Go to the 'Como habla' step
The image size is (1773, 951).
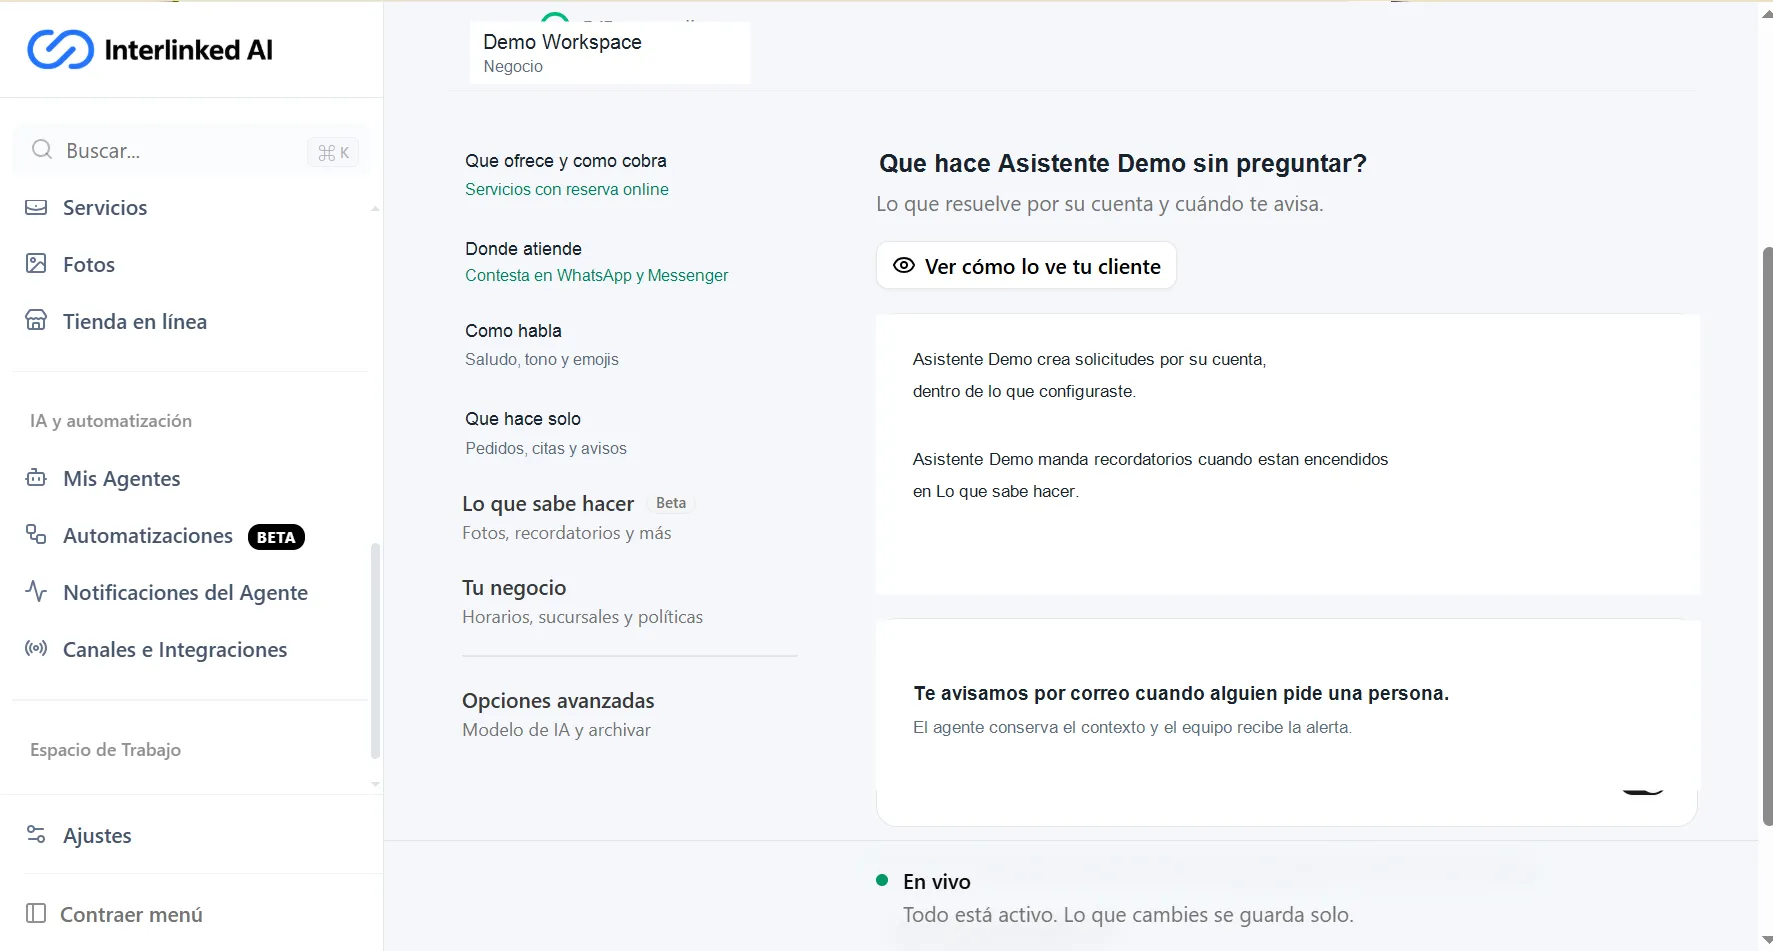[542, 344]
